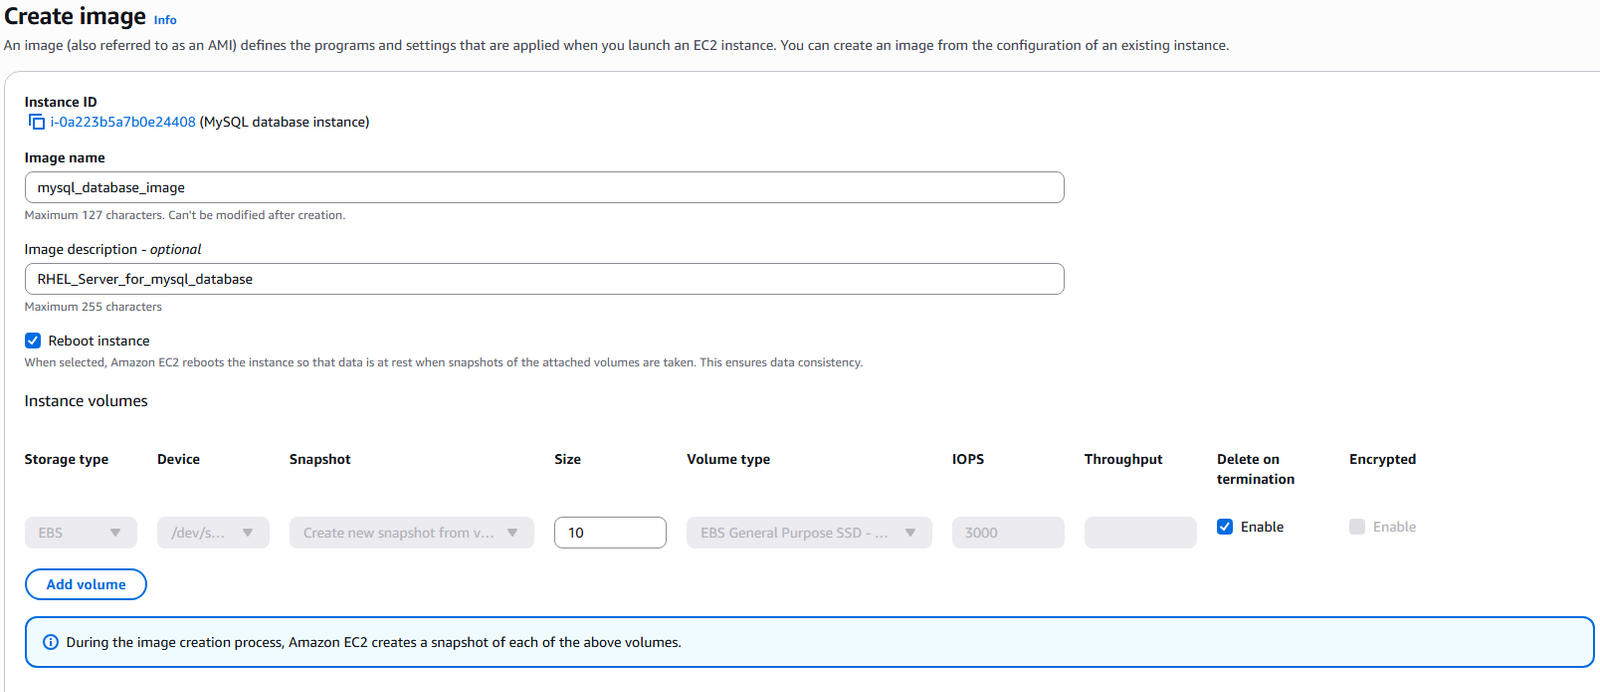1600x692 pixels.
Task: Toggle the Encrypted Enable checkbox
Action: coord(1357,527)
